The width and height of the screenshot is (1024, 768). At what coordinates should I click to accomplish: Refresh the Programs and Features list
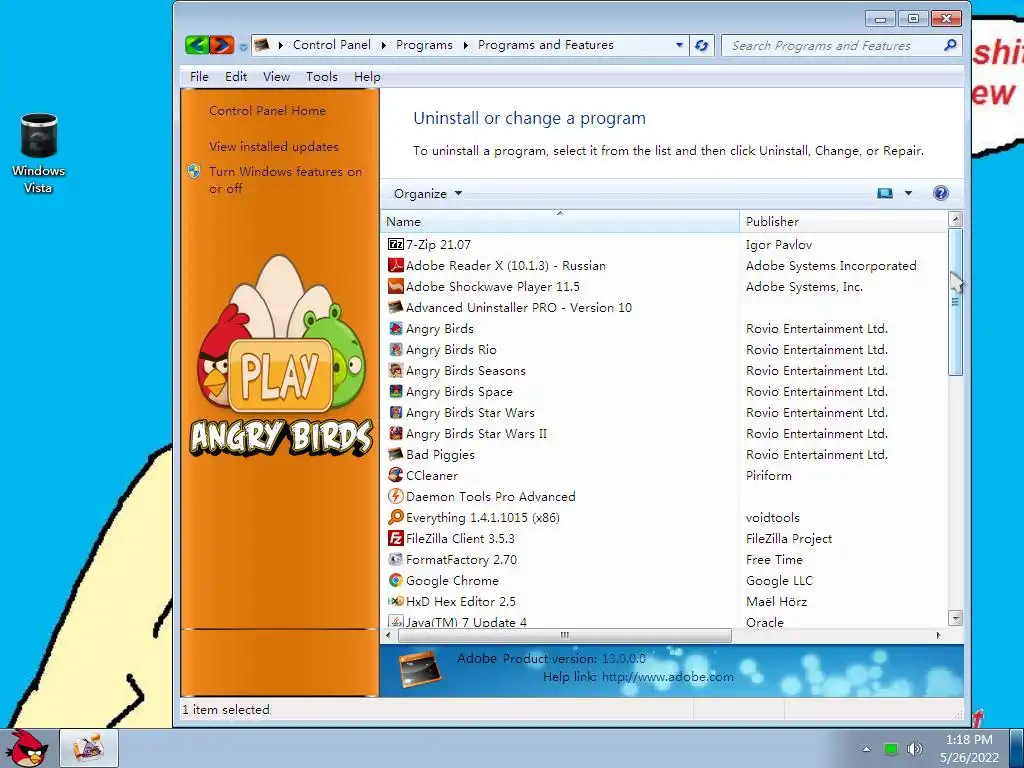click(x=701, y=45)
